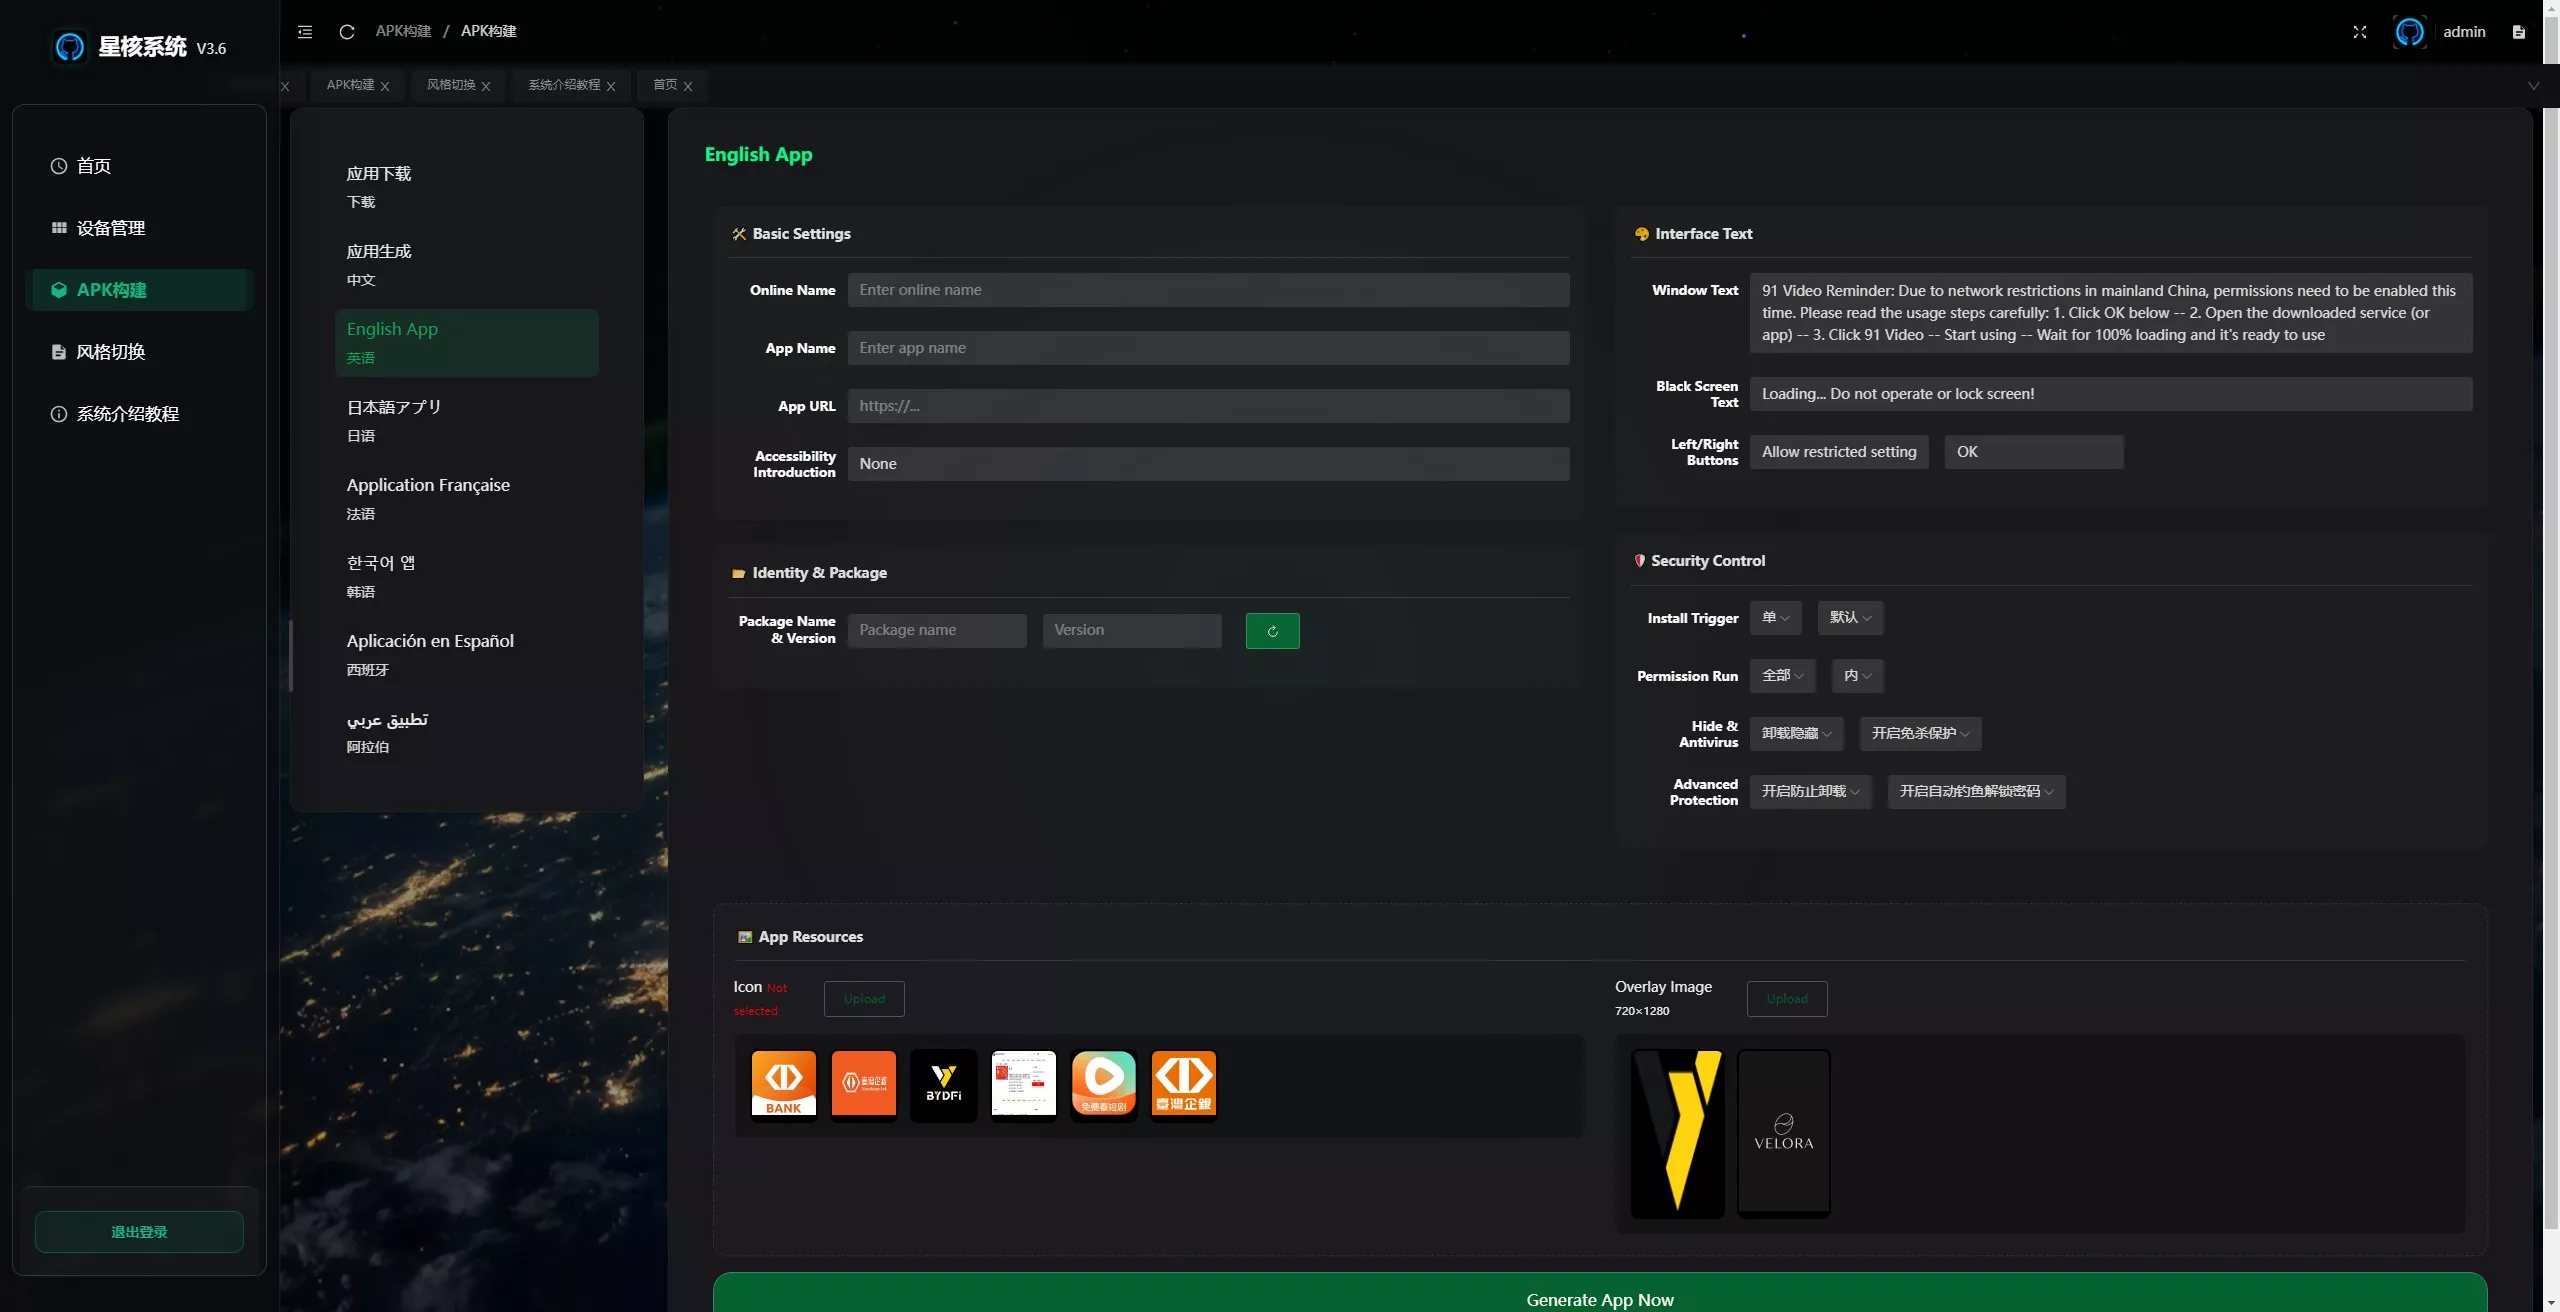This screenshot has width=2560, height=1312.
Task: Click the 退出登录 logout button
Action: tap(139, 1232)
